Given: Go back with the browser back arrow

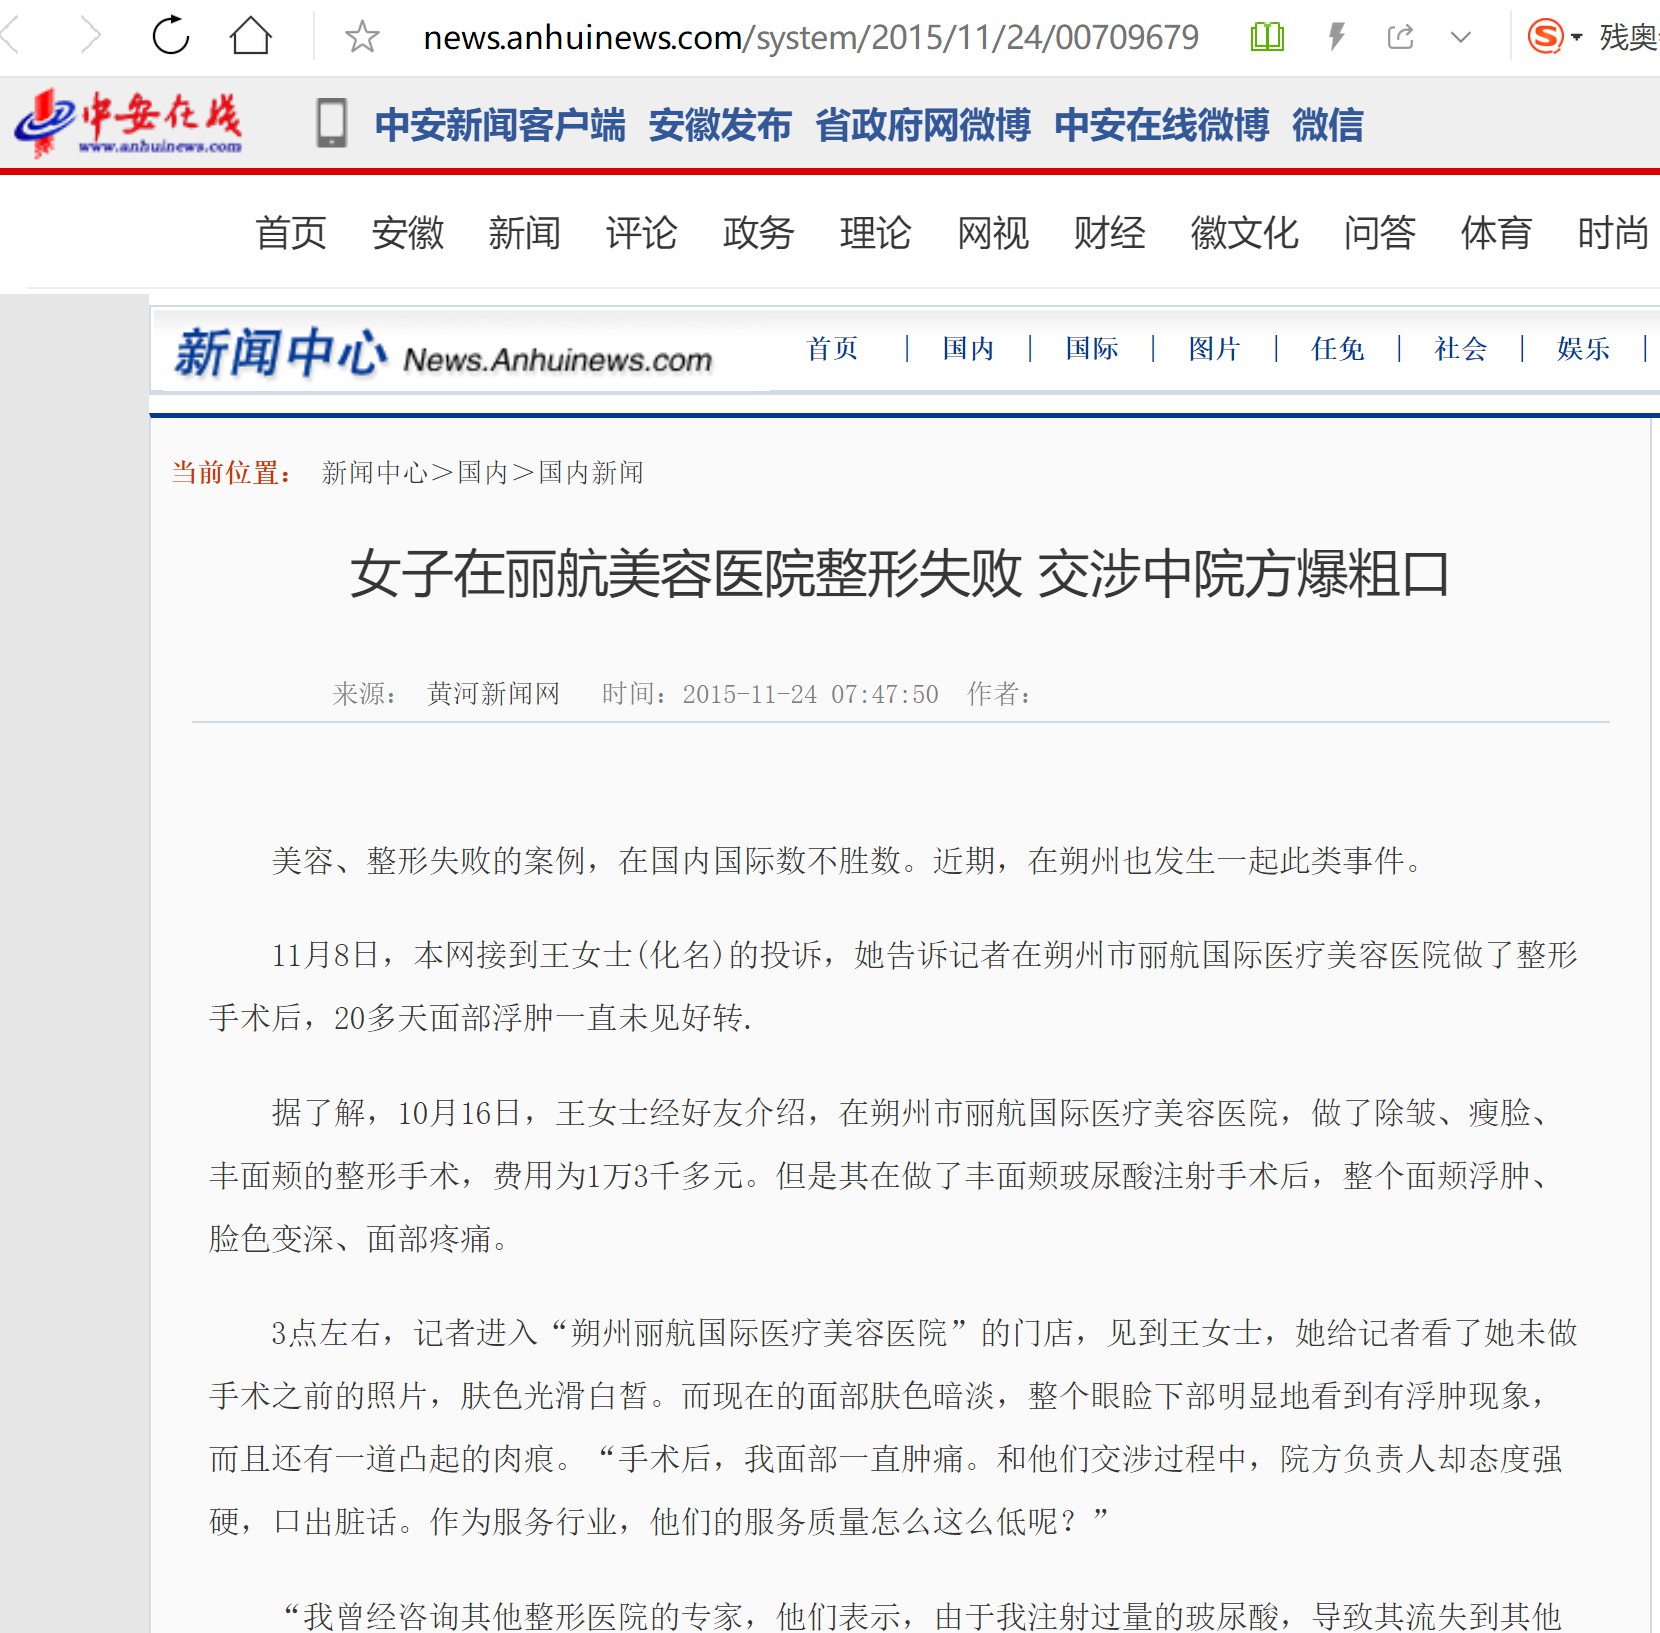Looking at the screenshot, I should pyautogui.click(x=10, y=36).
